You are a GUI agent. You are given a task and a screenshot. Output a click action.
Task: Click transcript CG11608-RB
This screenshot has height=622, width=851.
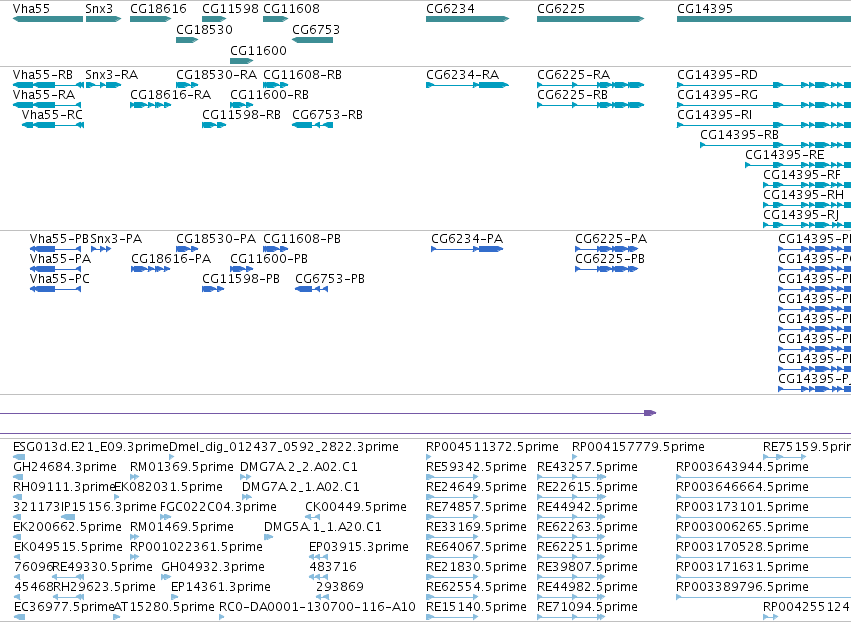(275, 85)
